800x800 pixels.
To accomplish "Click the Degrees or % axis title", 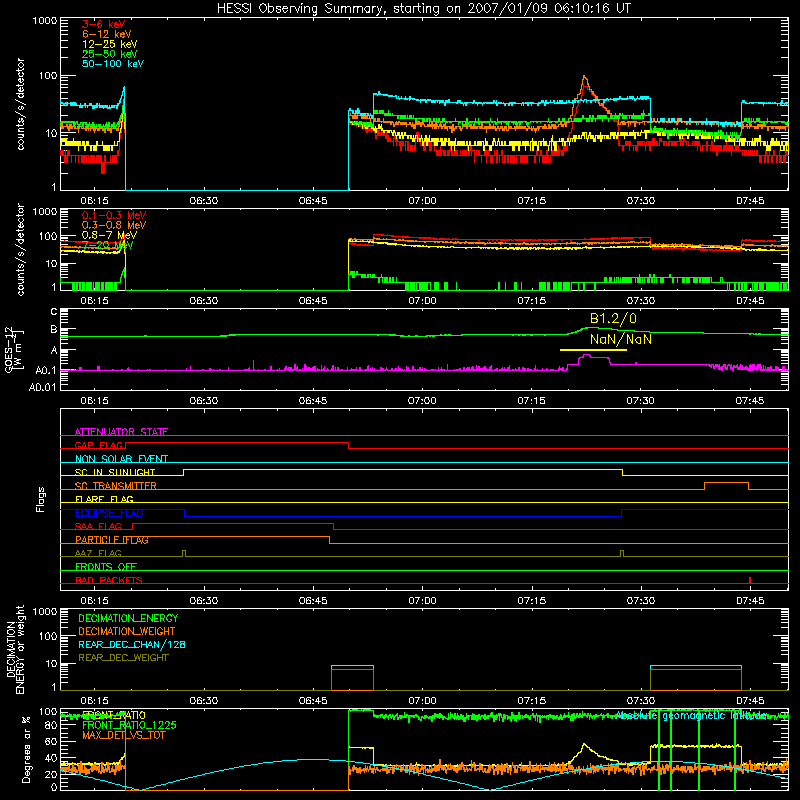I will [x=27, y=750].
